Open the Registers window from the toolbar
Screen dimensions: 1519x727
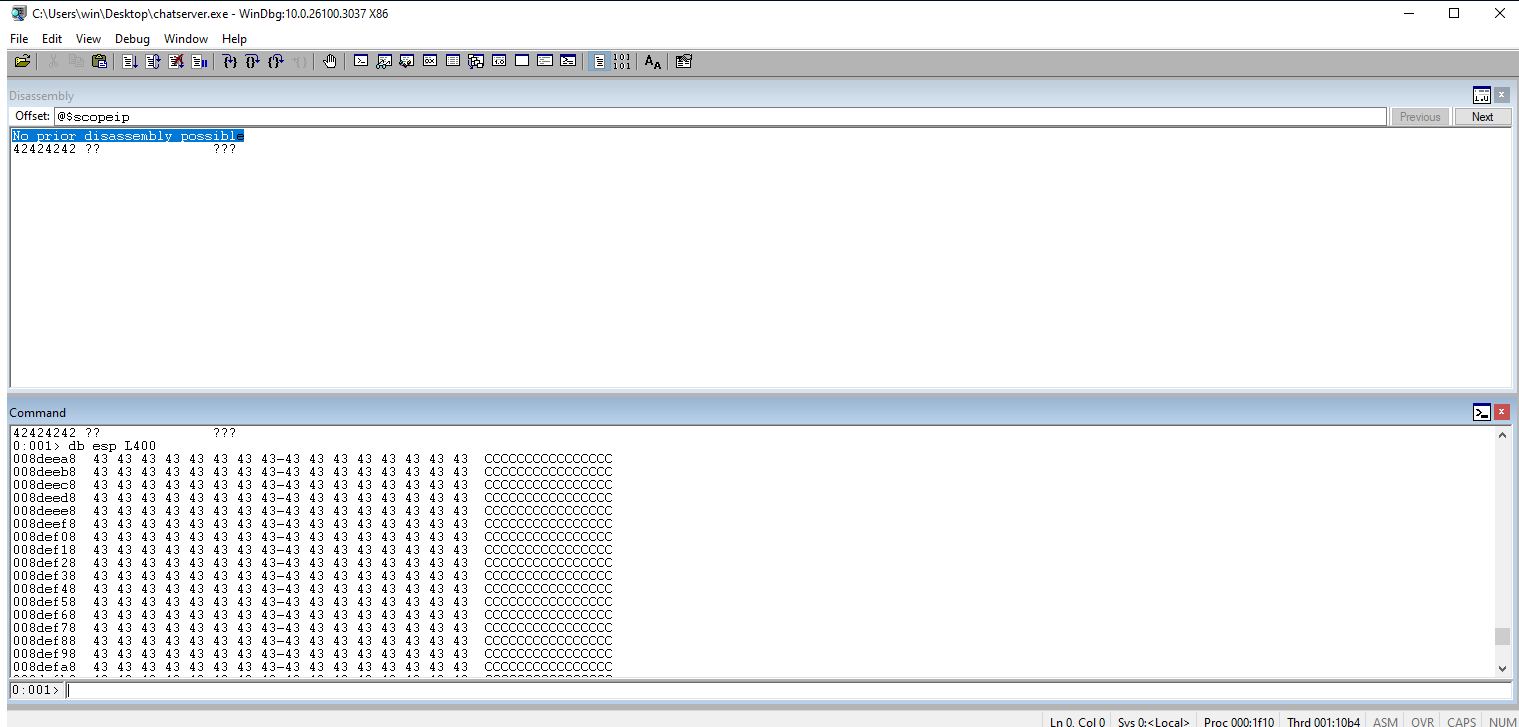[x=430, y=62]
